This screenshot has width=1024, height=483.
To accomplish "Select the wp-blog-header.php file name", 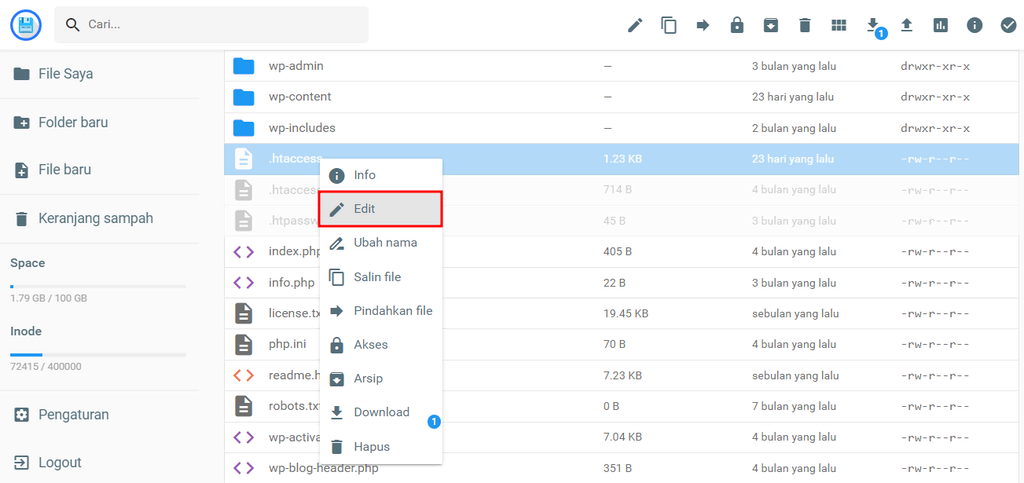I will pyautogui.click(x=323, y=468).
